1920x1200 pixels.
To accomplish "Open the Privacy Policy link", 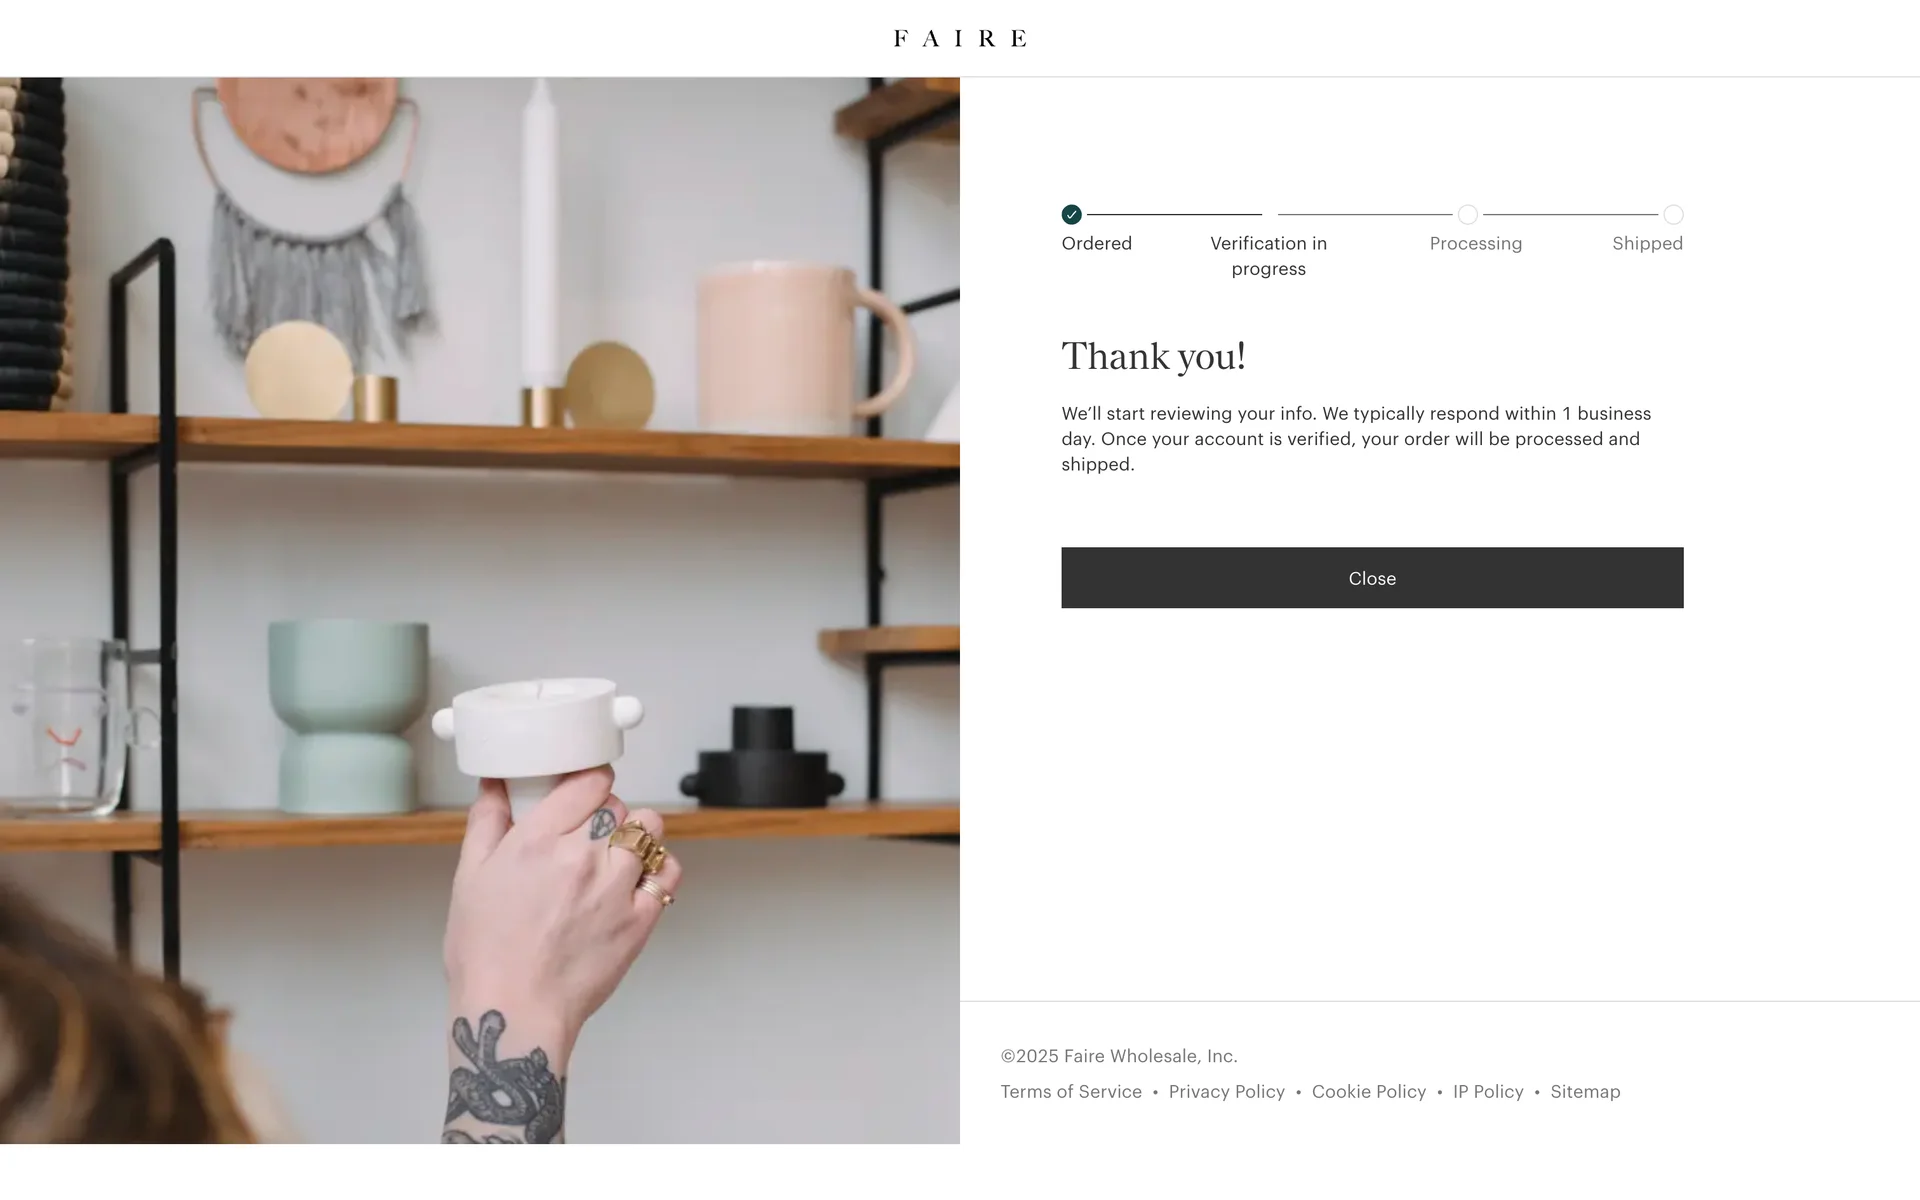I will point(1226,1091).
